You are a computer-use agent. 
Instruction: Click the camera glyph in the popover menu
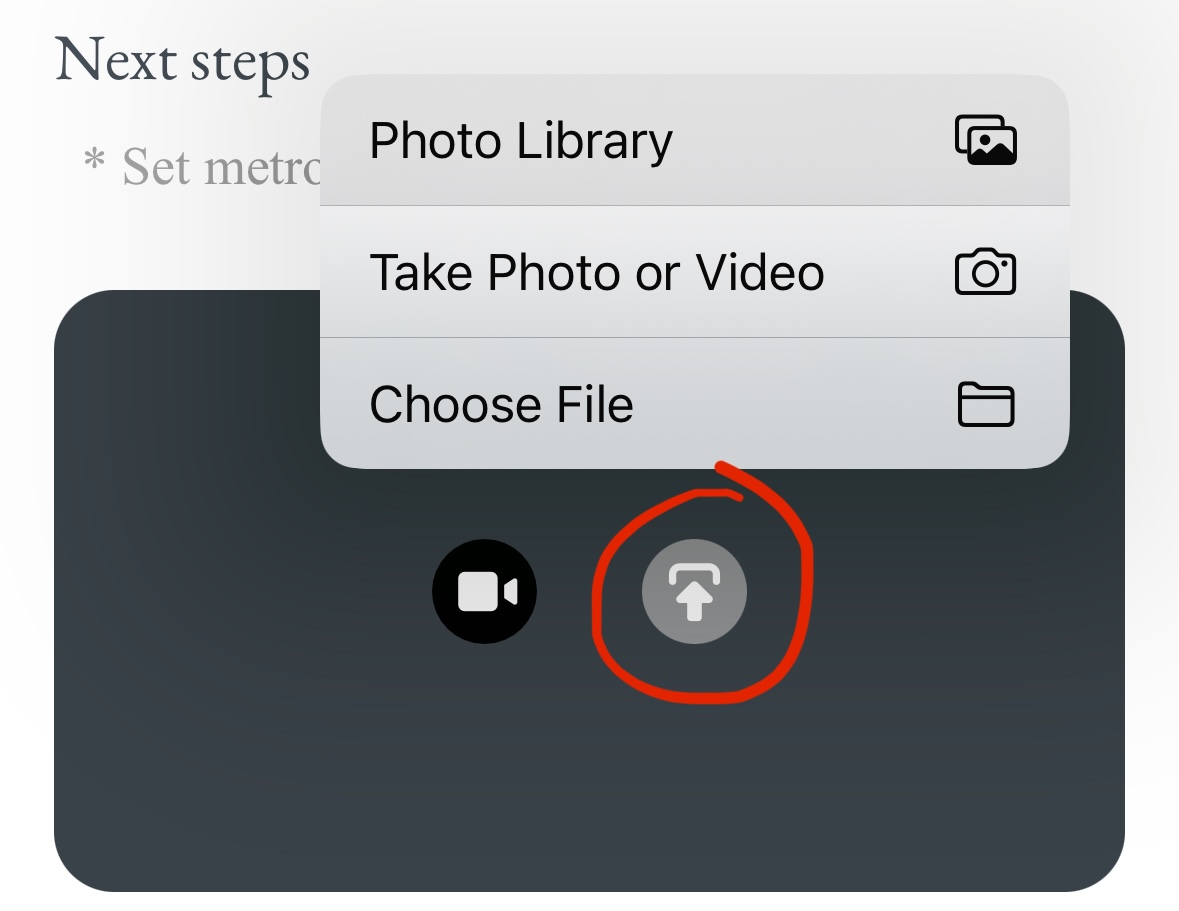point(987,270)
